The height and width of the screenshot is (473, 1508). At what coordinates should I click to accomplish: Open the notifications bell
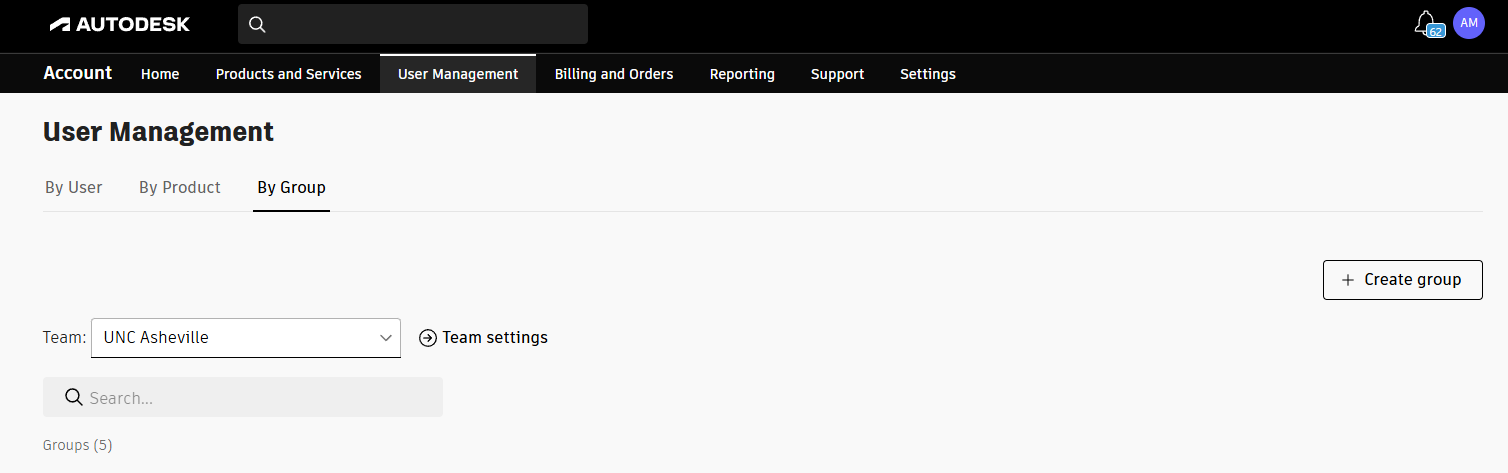tap(1425, 23)
